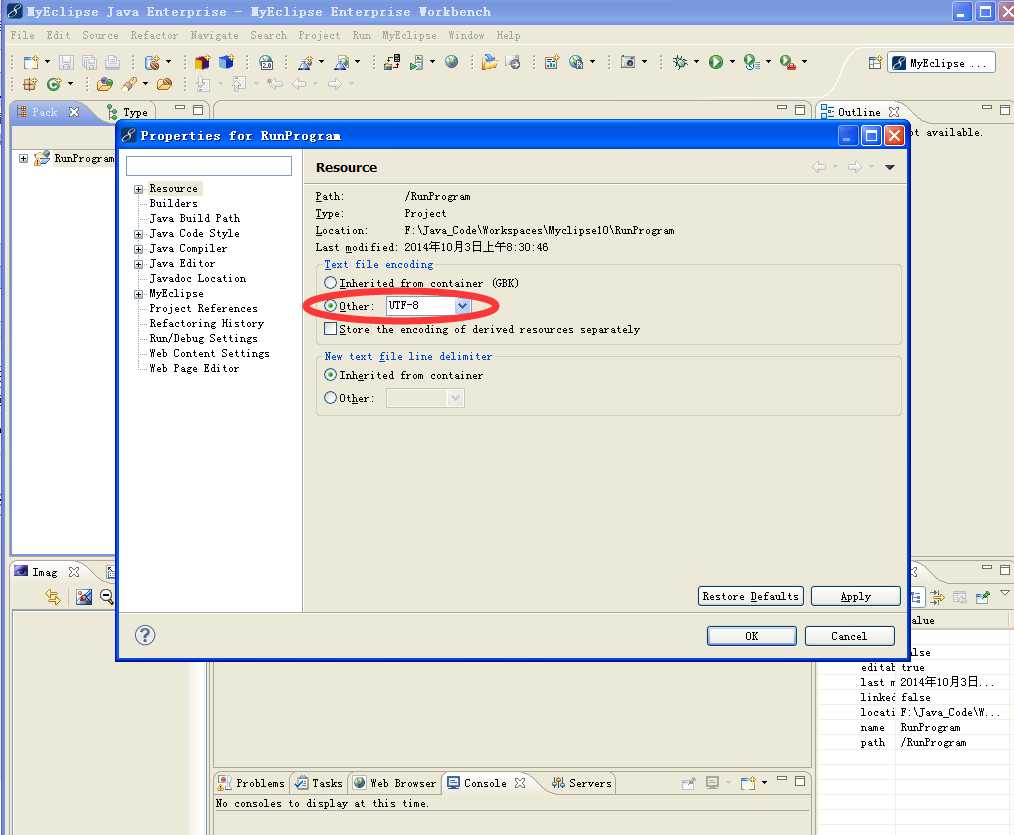Open the MyEclipse menu
1014x835 pixels.
pos(409,35)
